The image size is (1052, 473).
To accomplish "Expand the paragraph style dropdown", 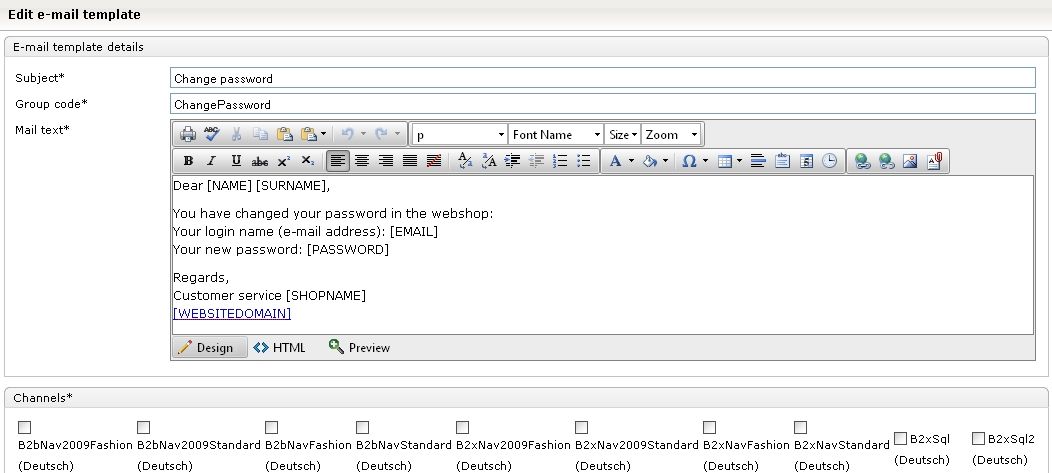I will (x=460, y=134).
